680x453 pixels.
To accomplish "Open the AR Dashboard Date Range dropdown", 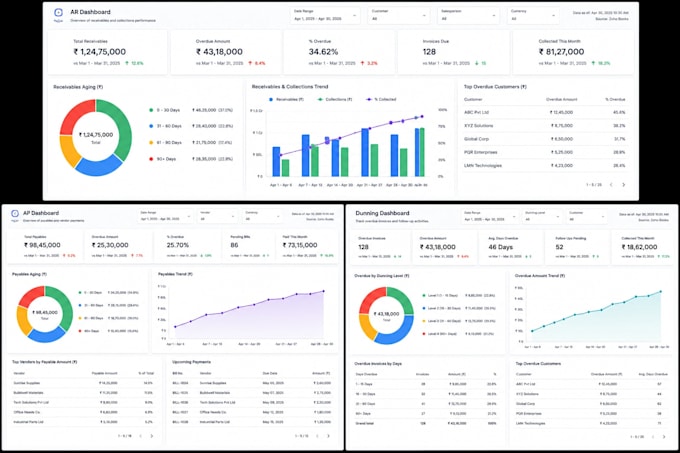I will pyautogui.click(x=325, y=15).
